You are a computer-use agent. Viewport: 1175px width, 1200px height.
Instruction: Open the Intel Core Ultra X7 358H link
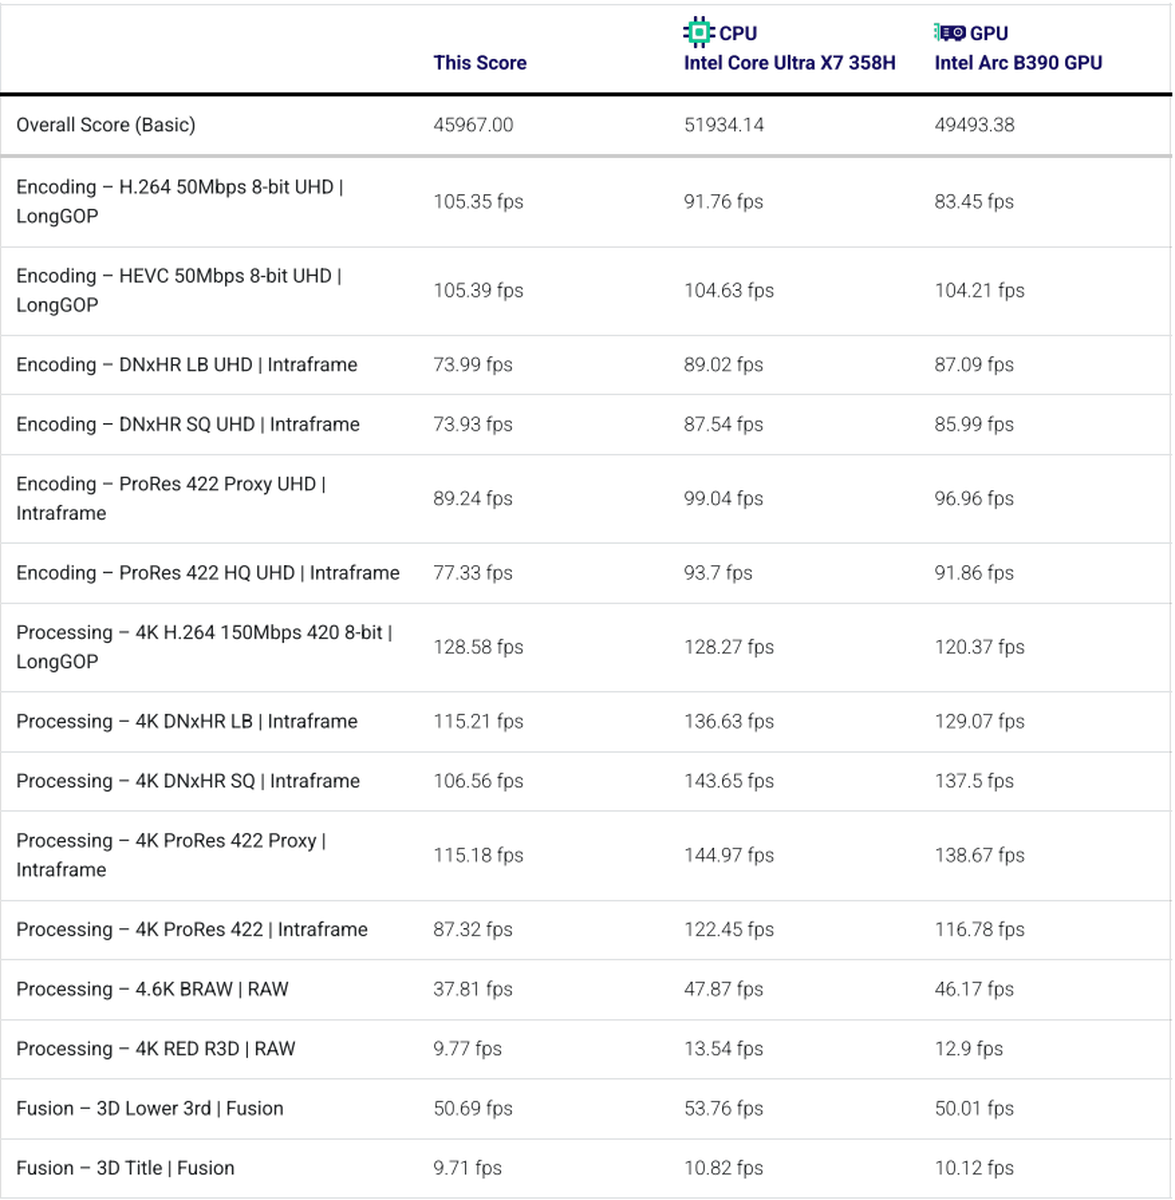coord(789,63)
